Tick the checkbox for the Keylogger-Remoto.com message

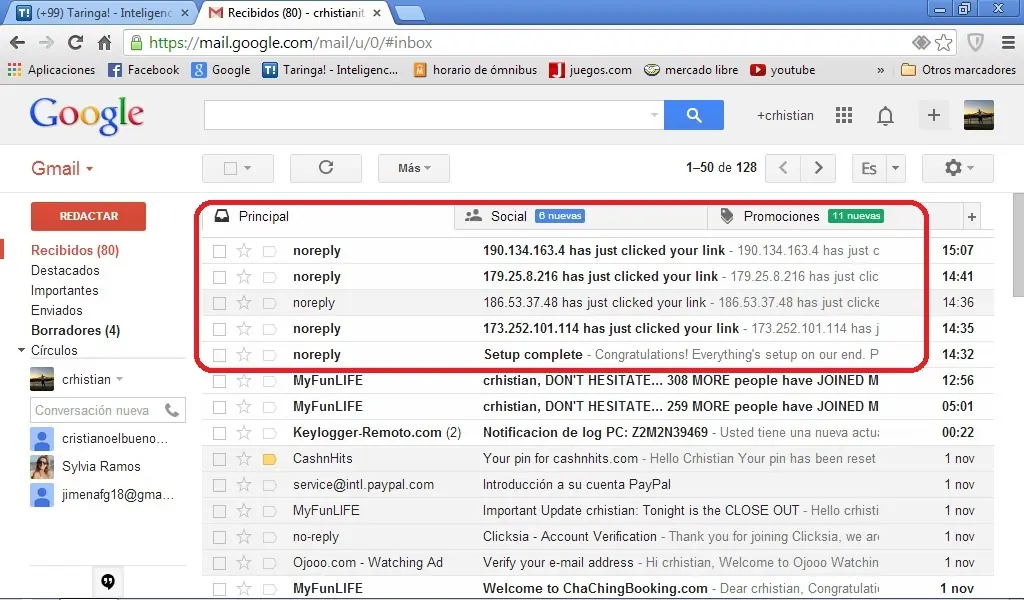pyautogui.click(x=219, y=433)
